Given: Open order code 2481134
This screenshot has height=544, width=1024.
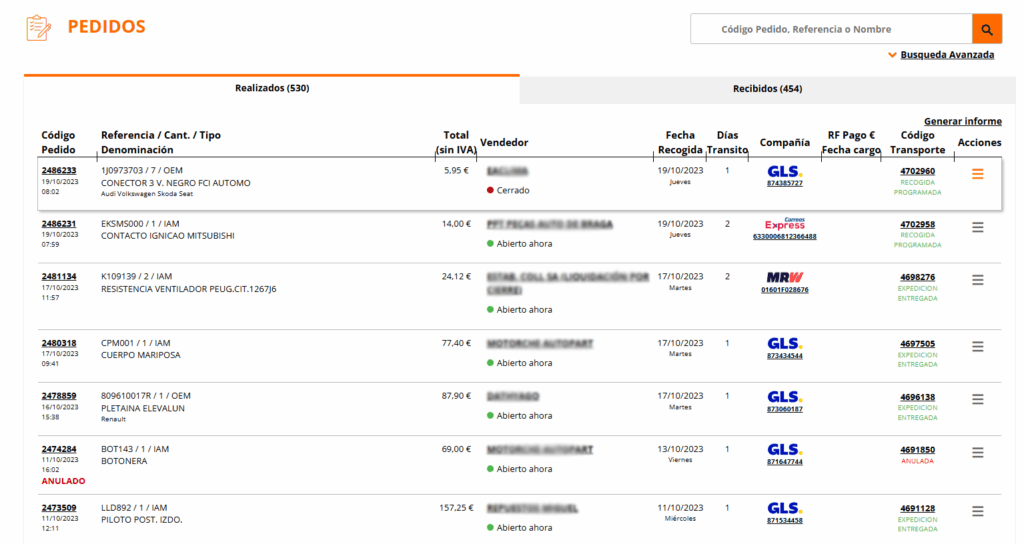Looking at the screenshot, I should click(x=59, y=277).
